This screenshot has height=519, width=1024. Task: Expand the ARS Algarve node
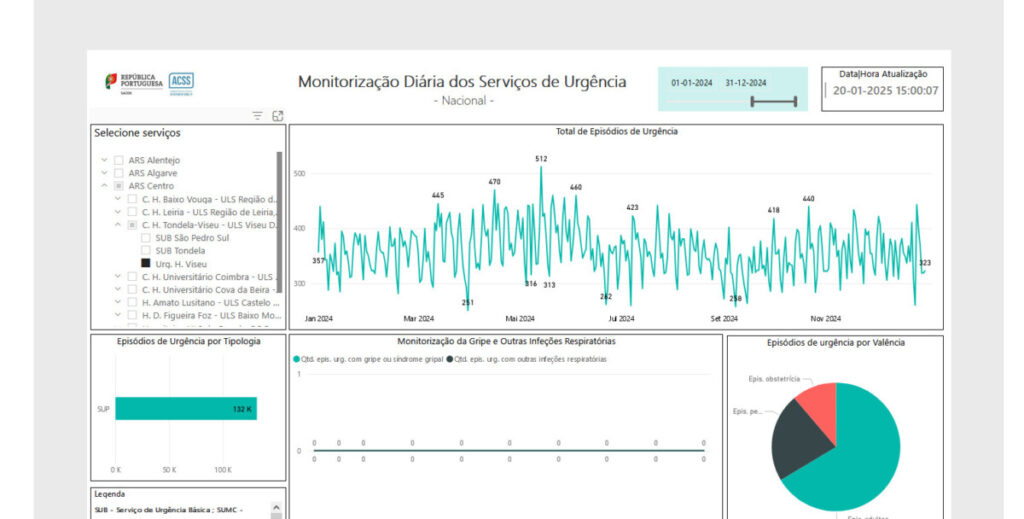(x=104, y=173)
